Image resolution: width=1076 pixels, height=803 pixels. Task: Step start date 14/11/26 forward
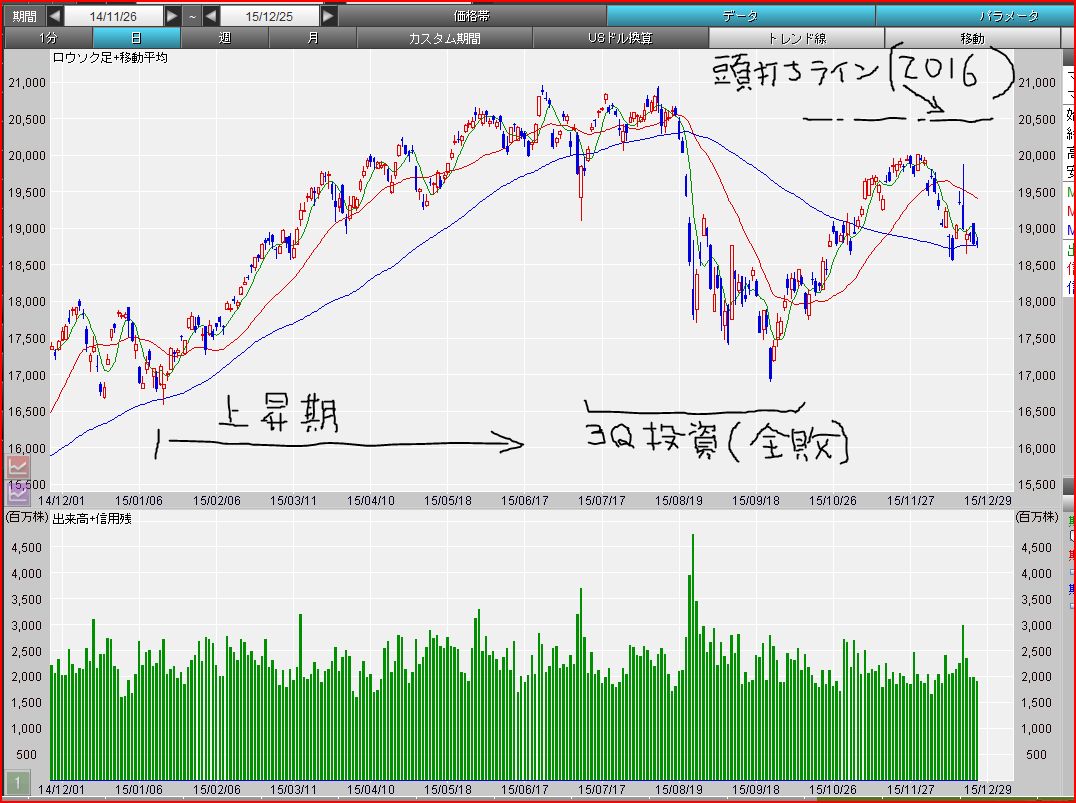click(173, 16)
